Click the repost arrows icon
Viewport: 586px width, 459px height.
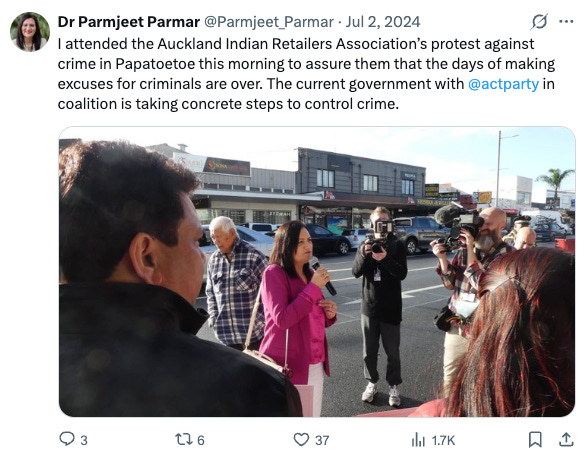coord(183,439)
